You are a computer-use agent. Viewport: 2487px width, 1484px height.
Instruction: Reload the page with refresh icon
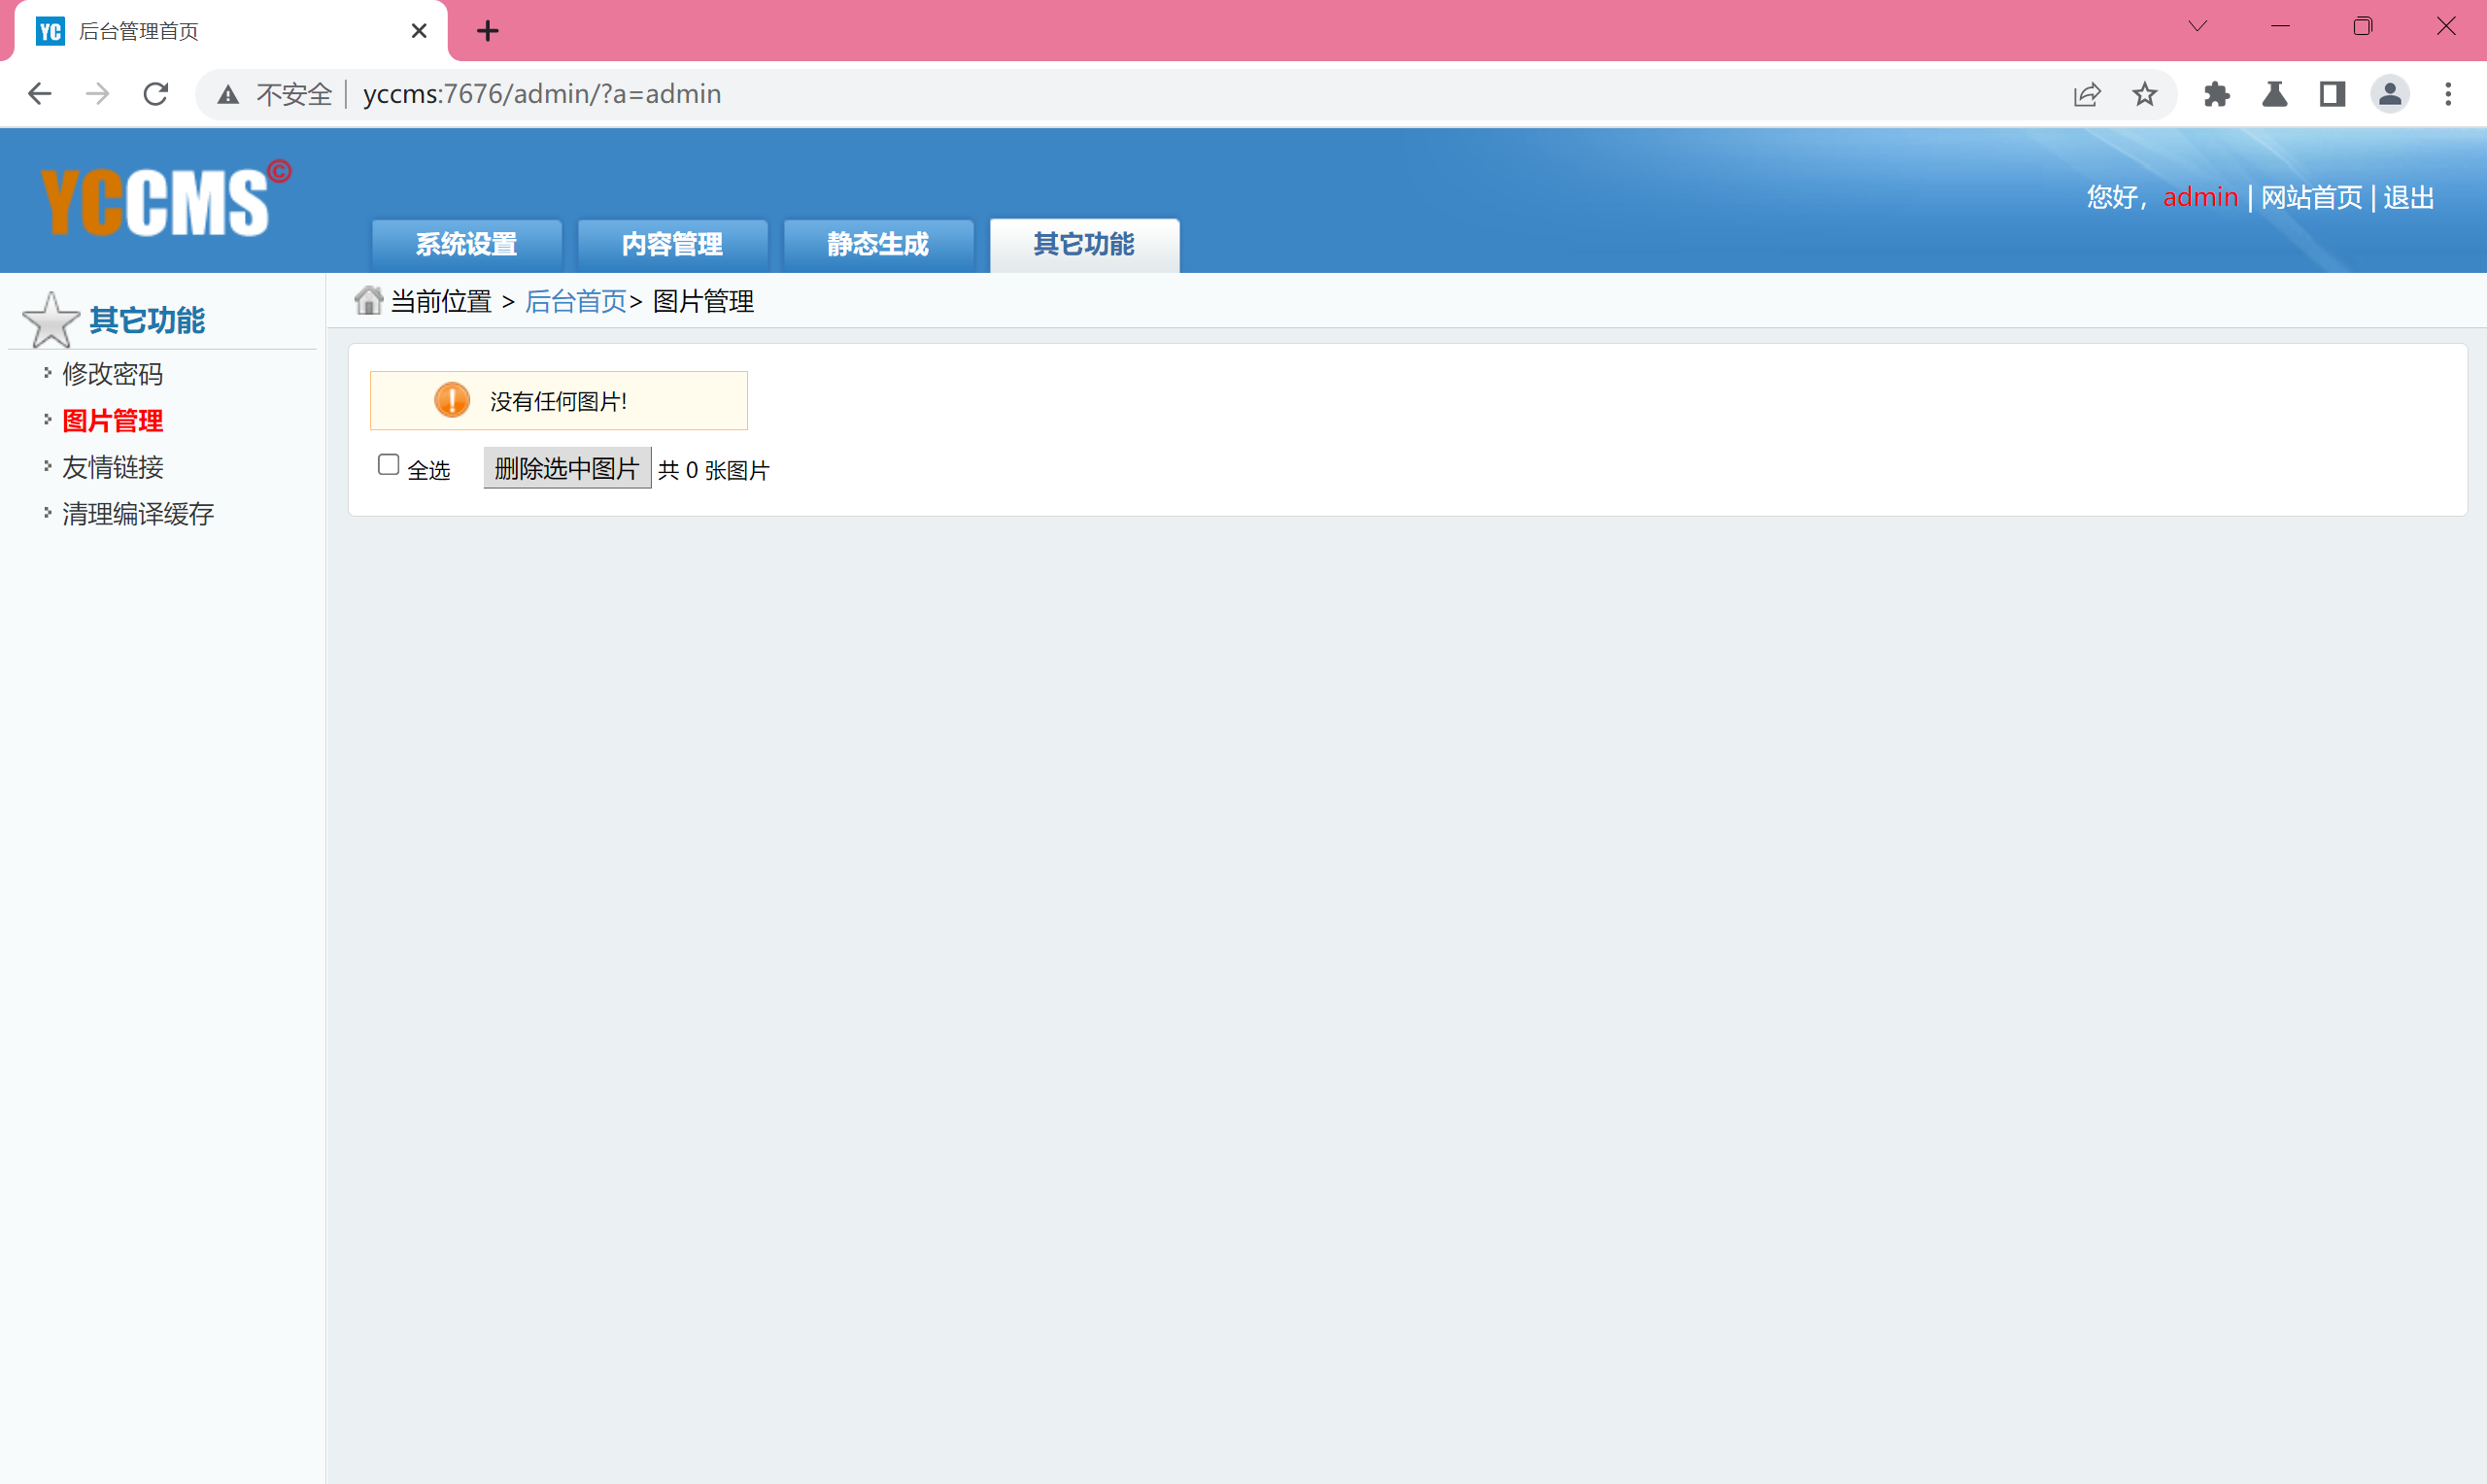156,94
